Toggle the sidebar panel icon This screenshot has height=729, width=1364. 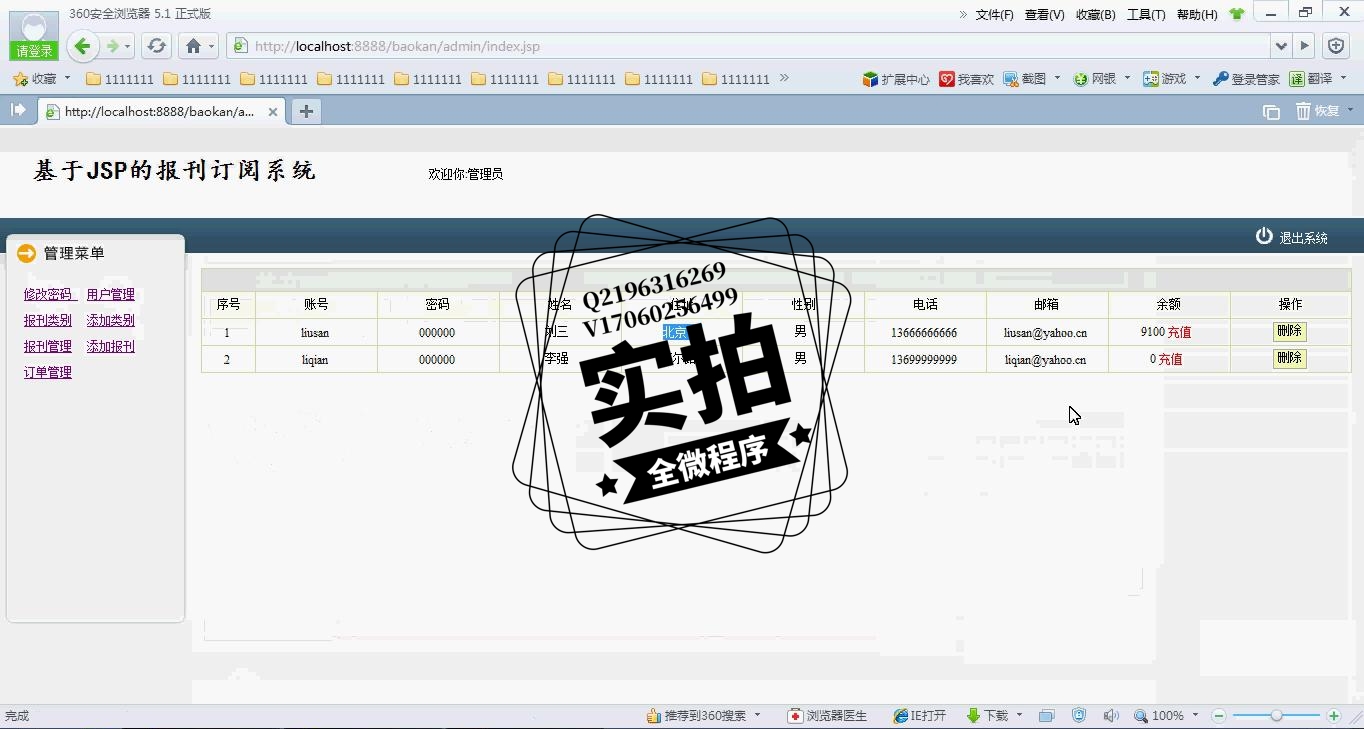[18, 110]
